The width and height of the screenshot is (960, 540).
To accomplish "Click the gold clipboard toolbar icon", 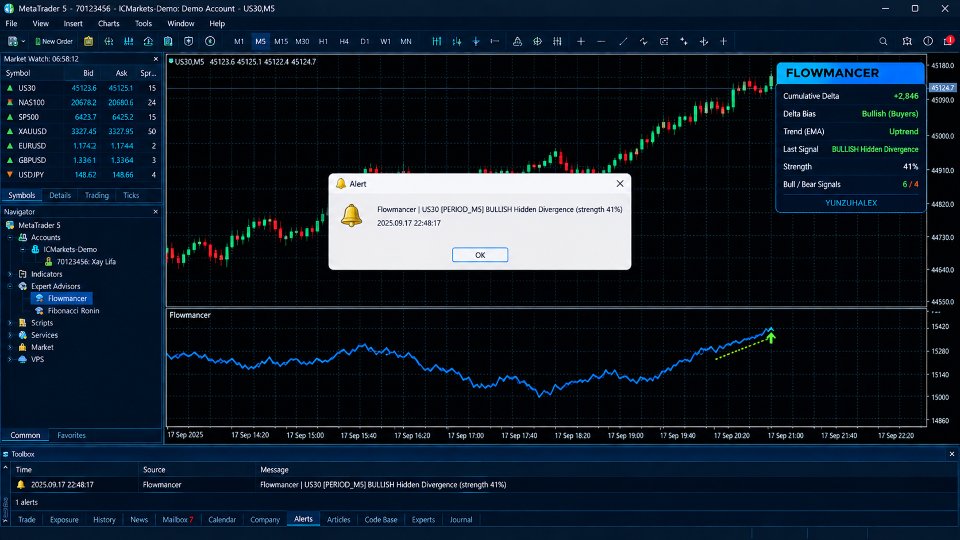I will [x=89, y=41].
